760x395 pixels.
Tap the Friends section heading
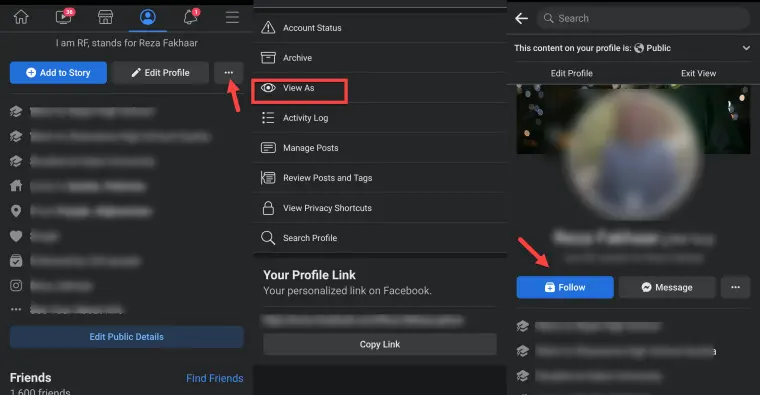[x=31, y=378]
